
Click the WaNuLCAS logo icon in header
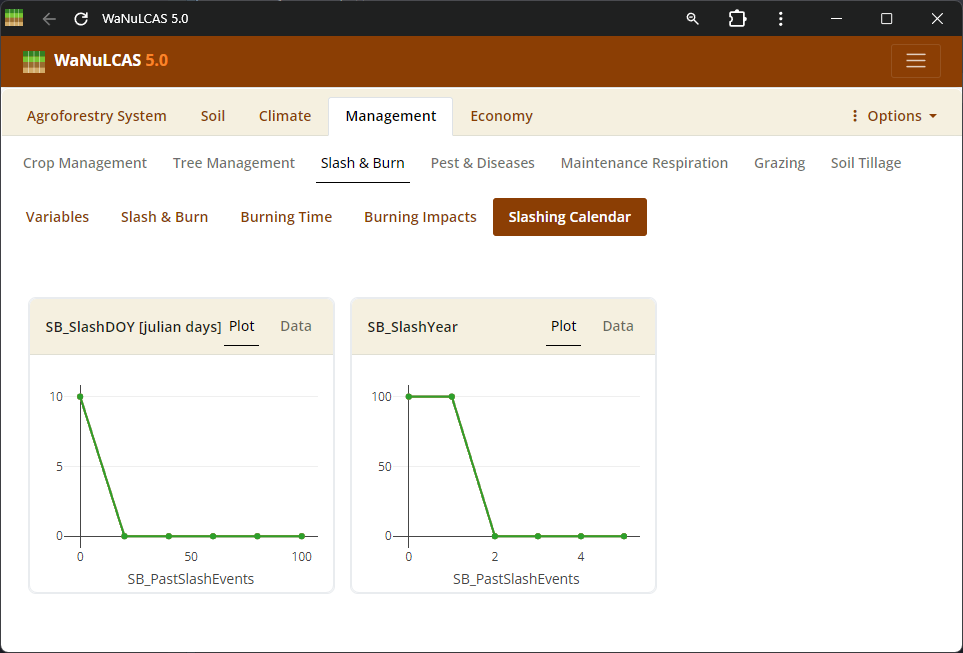tap(34, 61)
